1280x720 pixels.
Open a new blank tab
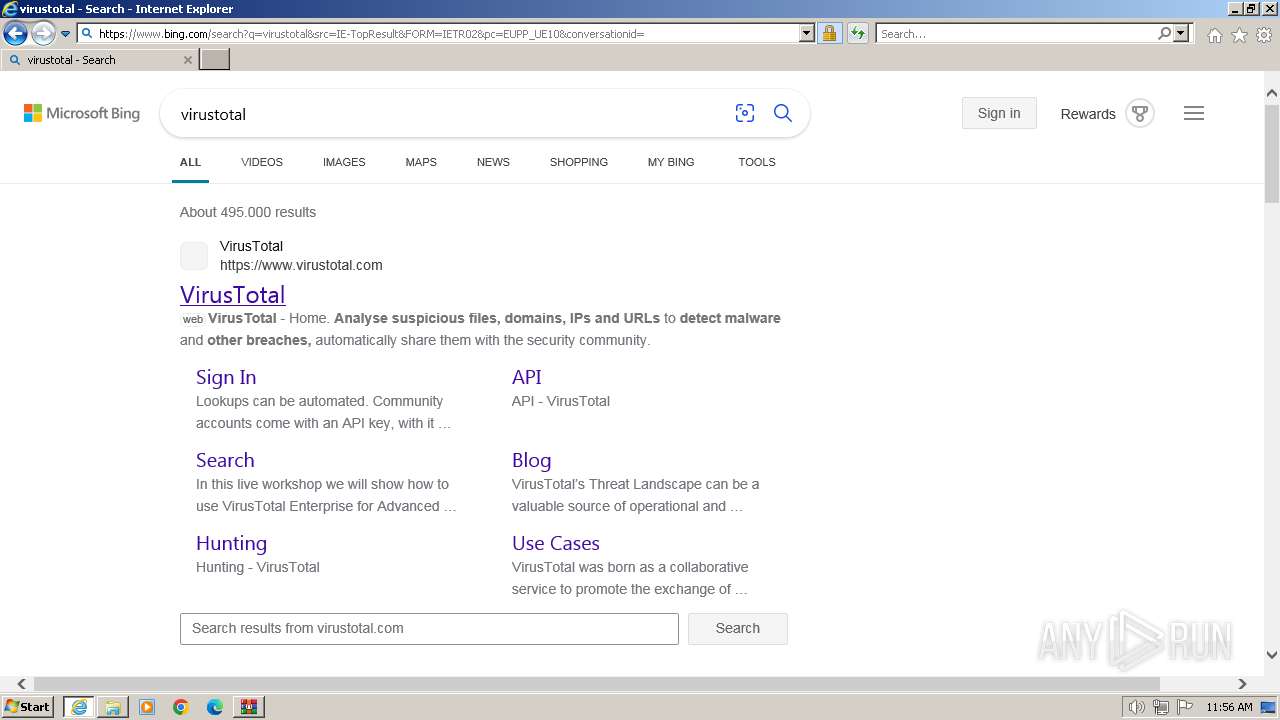(215, 60)
